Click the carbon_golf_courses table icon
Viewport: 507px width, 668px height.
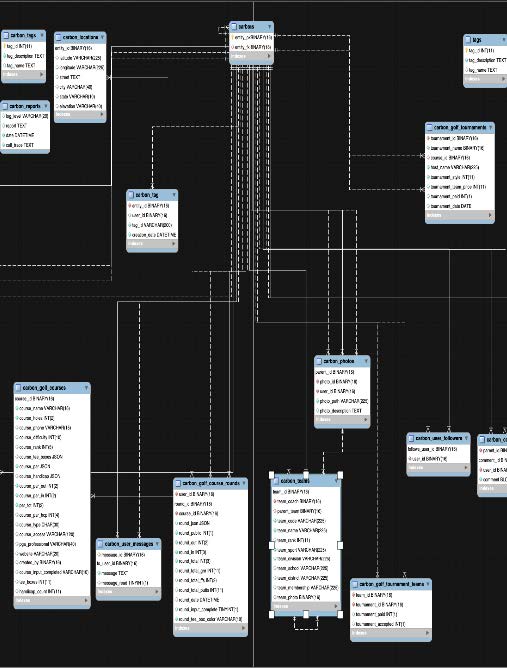[18, 388]
